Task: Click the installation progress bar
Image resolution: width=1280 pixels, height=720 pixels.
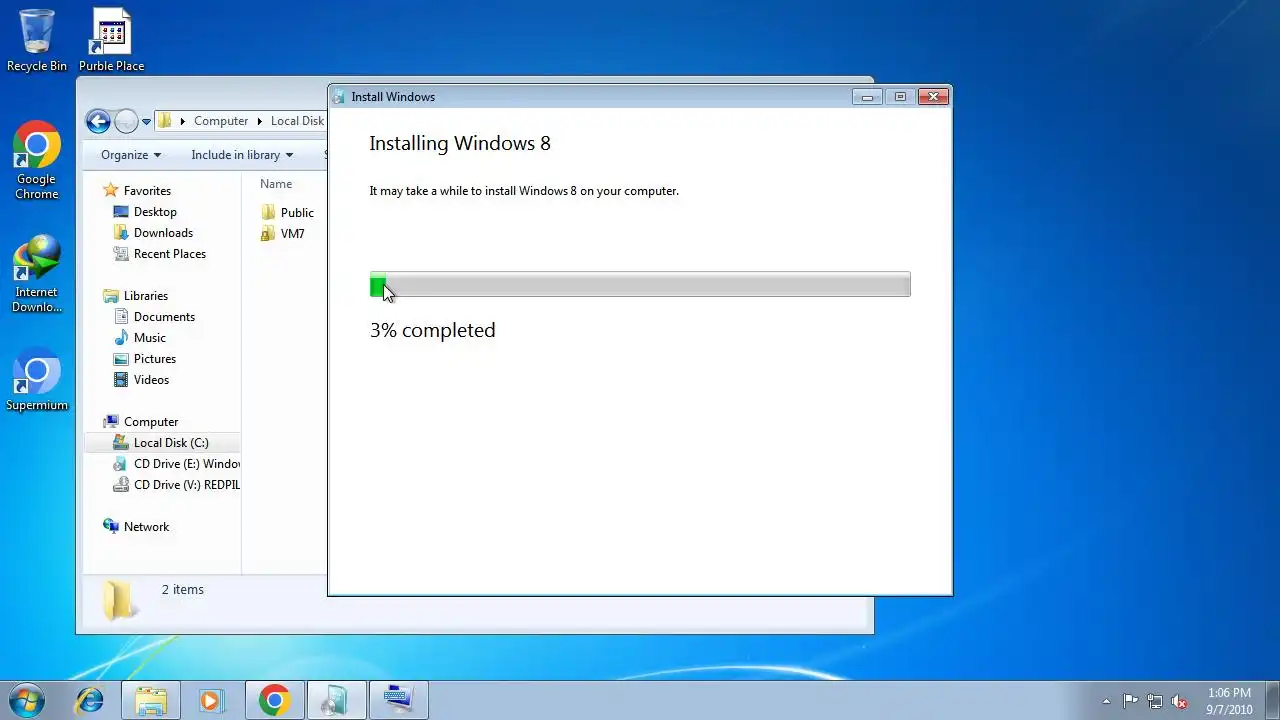Action: tap(640, 285)
